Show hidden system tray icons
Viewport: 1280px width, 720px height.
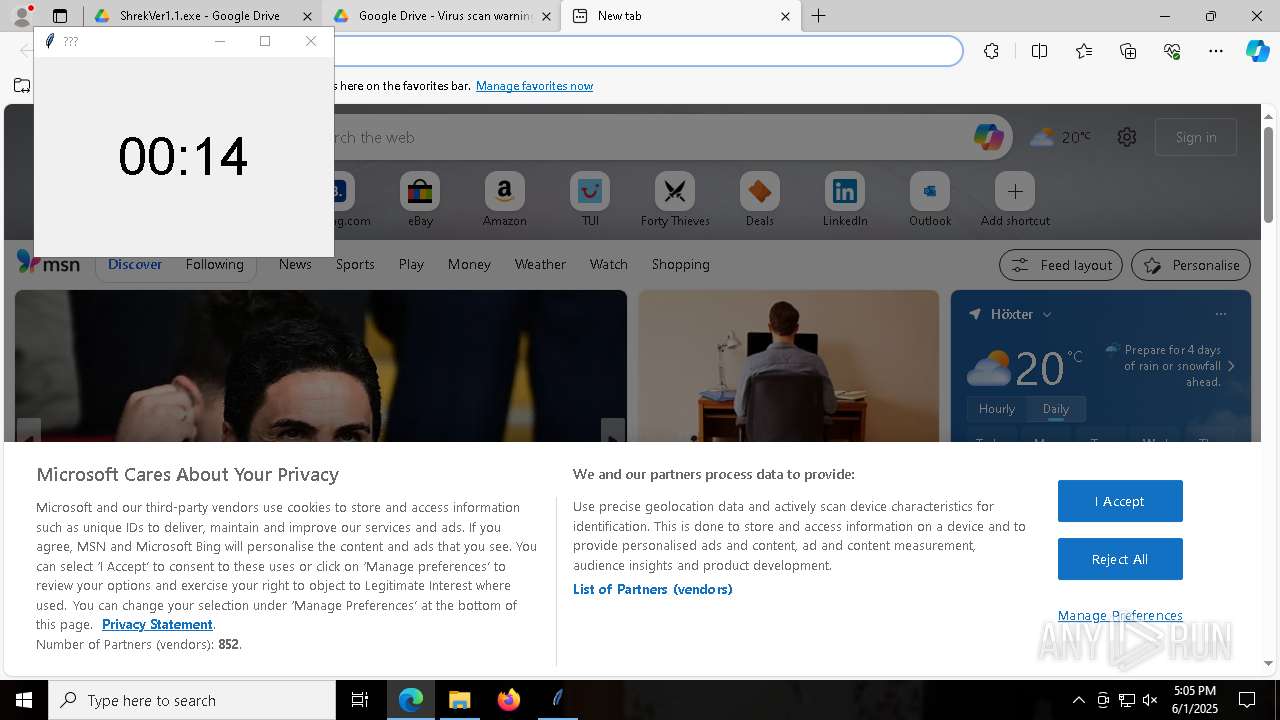[1078, 700]
